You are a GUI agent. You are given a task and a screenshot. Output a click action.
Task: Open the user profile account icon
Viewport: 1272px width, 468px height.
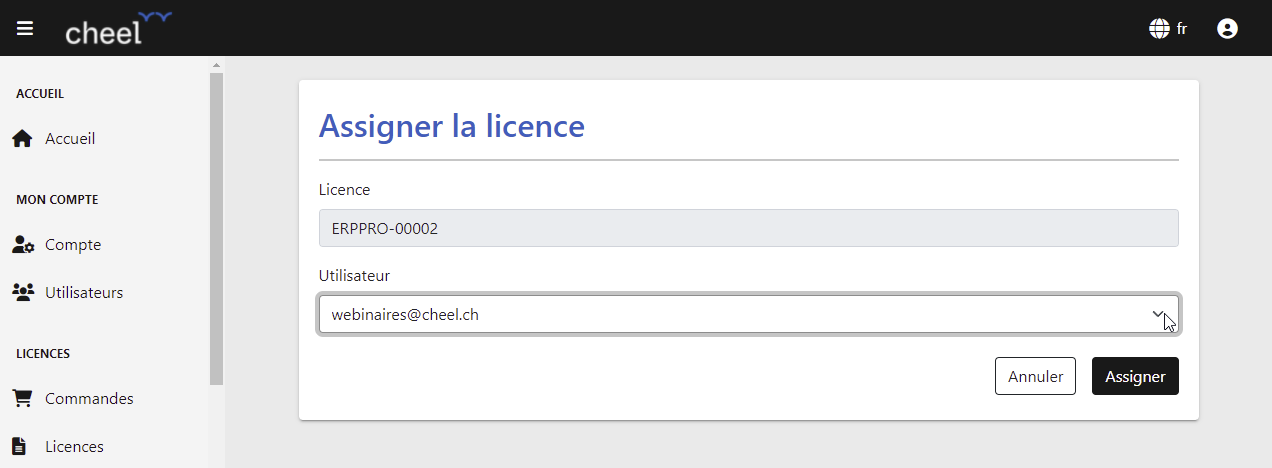(1227, 29)
